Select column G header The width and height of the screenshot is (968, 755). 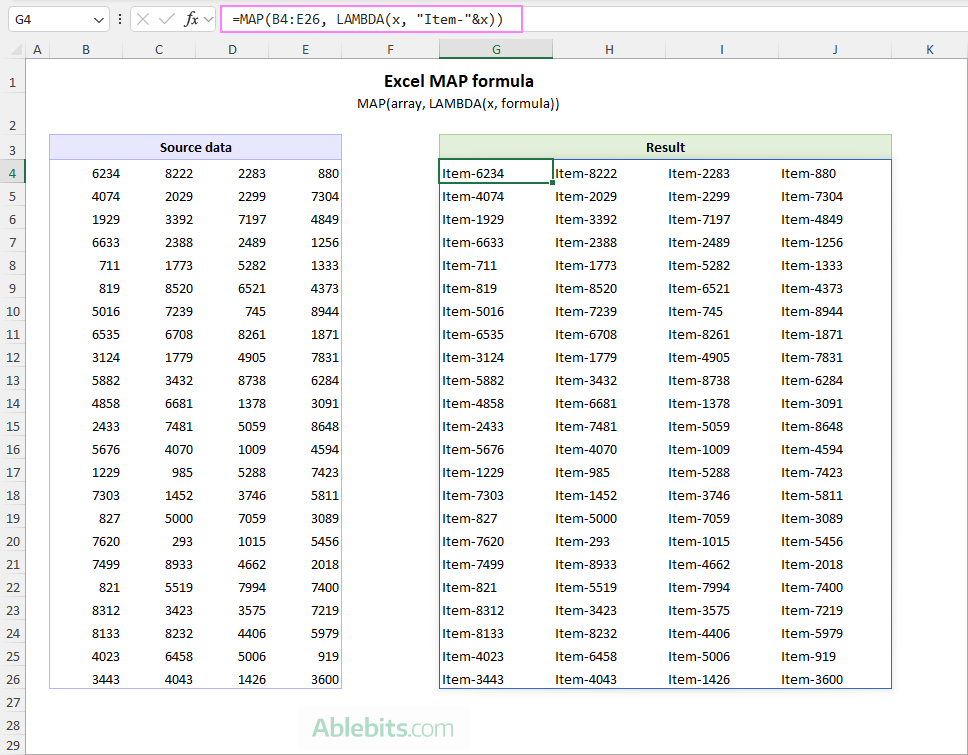(x=496, y=48)
